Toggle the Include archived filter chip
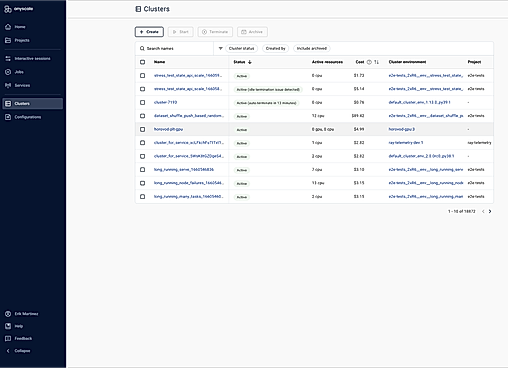Viewport: 508px width, 368px height. 312,48
